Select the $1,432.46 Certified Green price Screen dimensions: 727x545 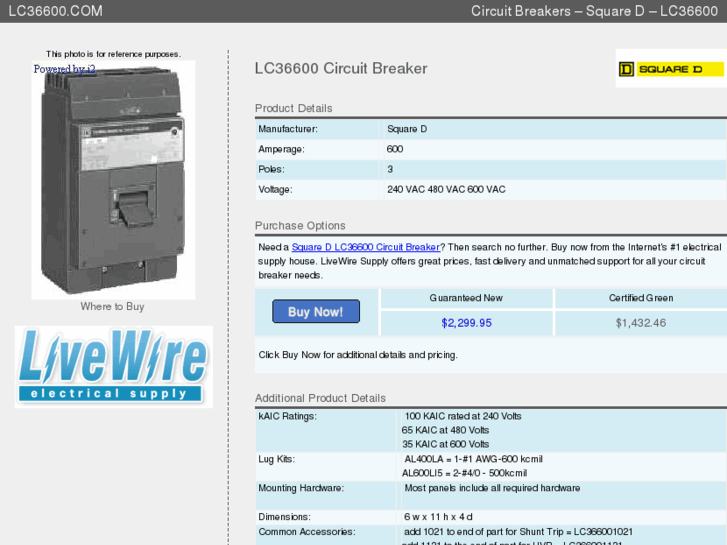[641, 323]
